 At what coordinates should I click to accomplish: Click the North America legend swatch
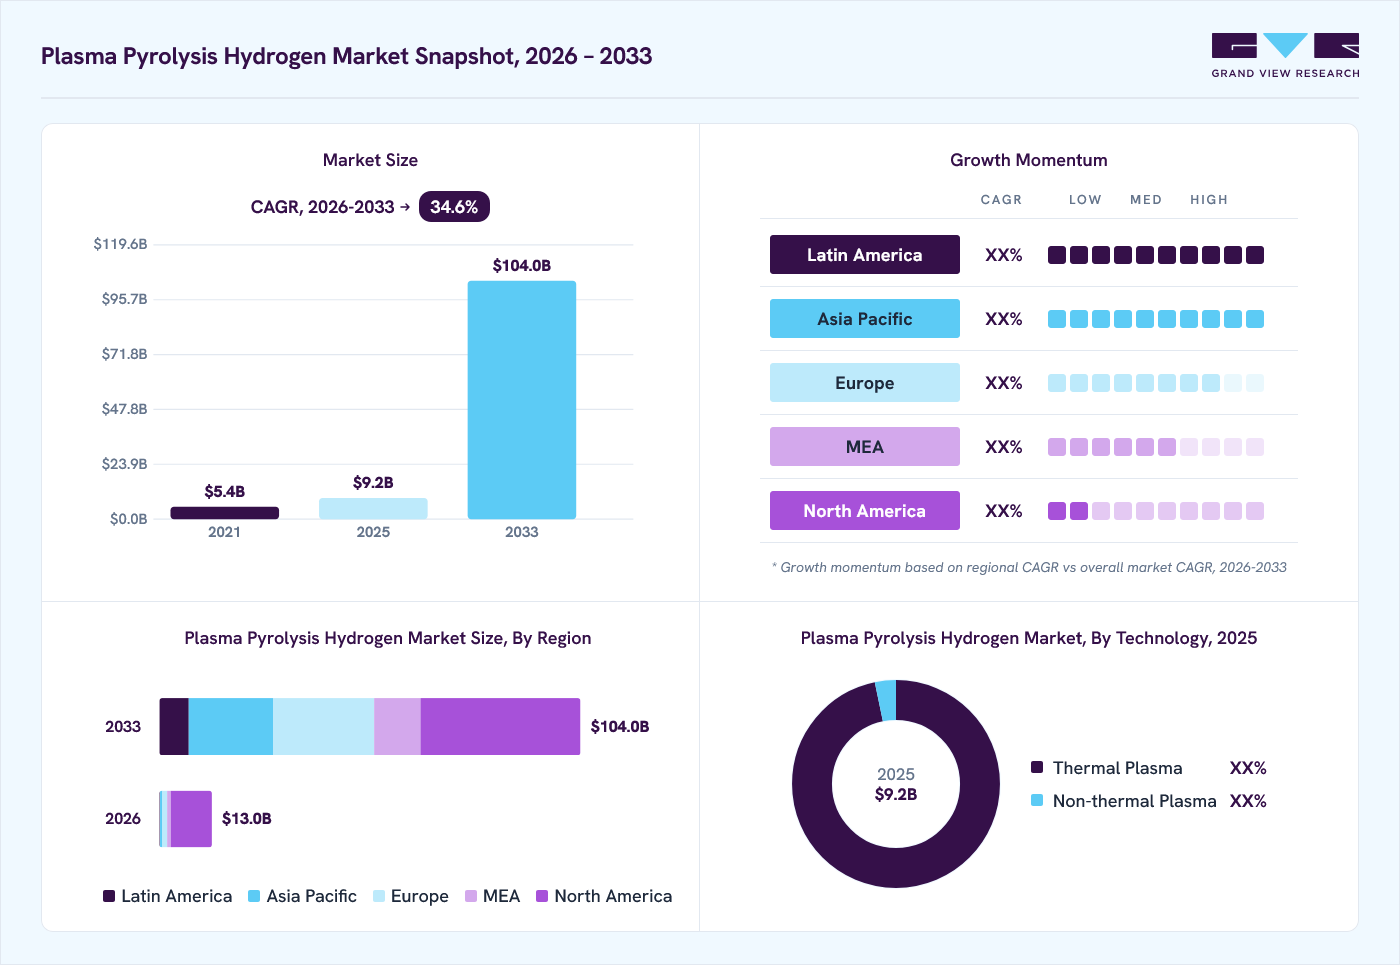click(542, 896)
